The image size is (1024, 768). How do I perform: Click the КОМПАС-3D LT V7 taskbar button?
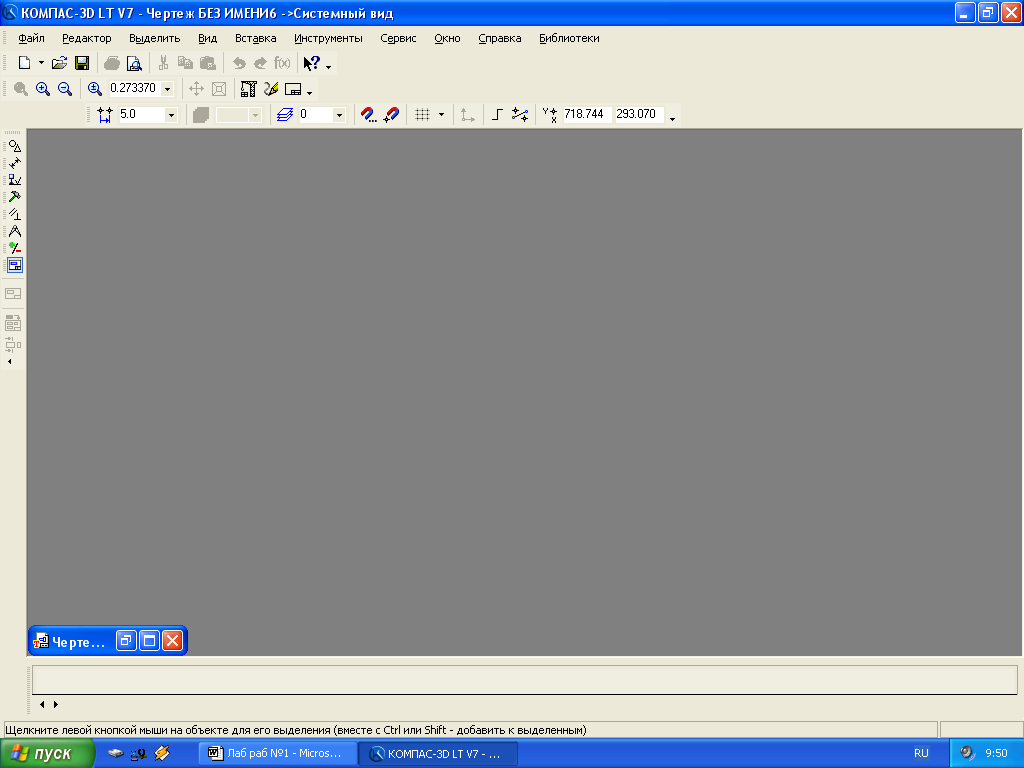click(438, 753)
